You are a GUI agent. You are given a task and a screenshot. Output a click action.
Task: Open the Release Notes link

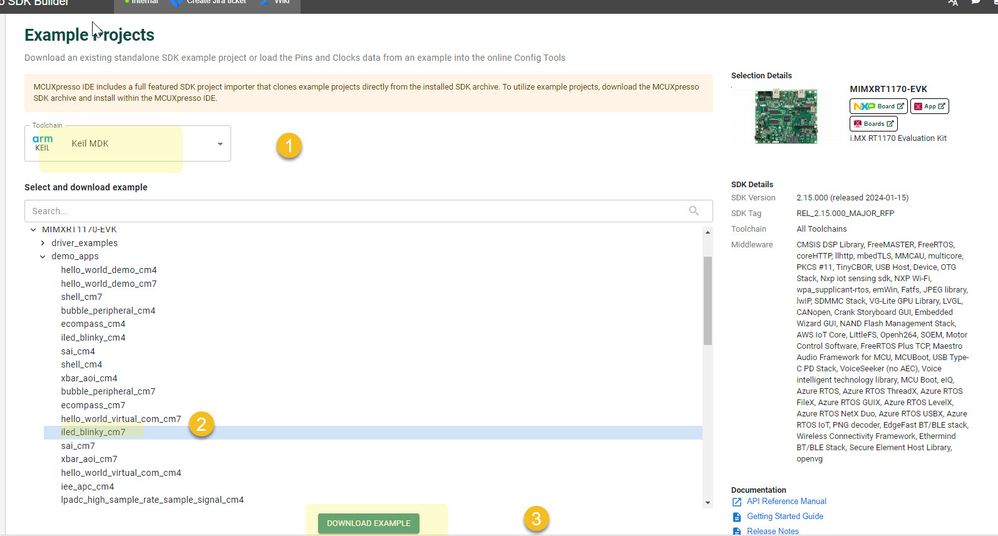pyautogui.click(x=773, y=531)
